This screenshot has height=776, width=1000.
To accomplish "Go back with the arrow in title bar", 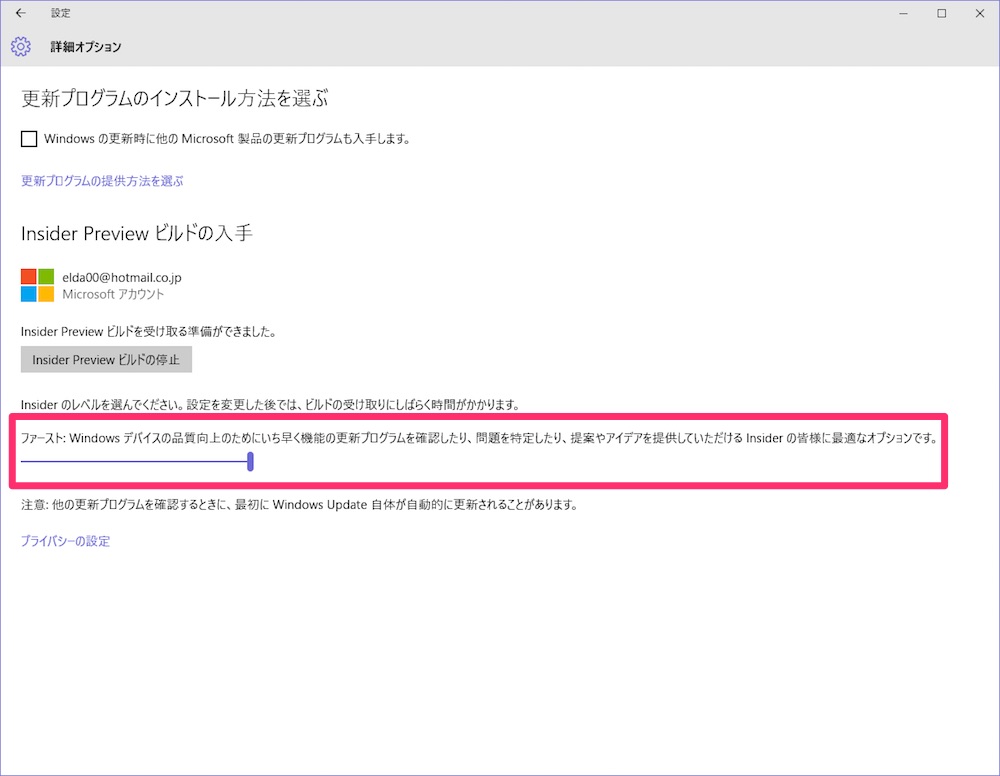I will tap(20, 13).
